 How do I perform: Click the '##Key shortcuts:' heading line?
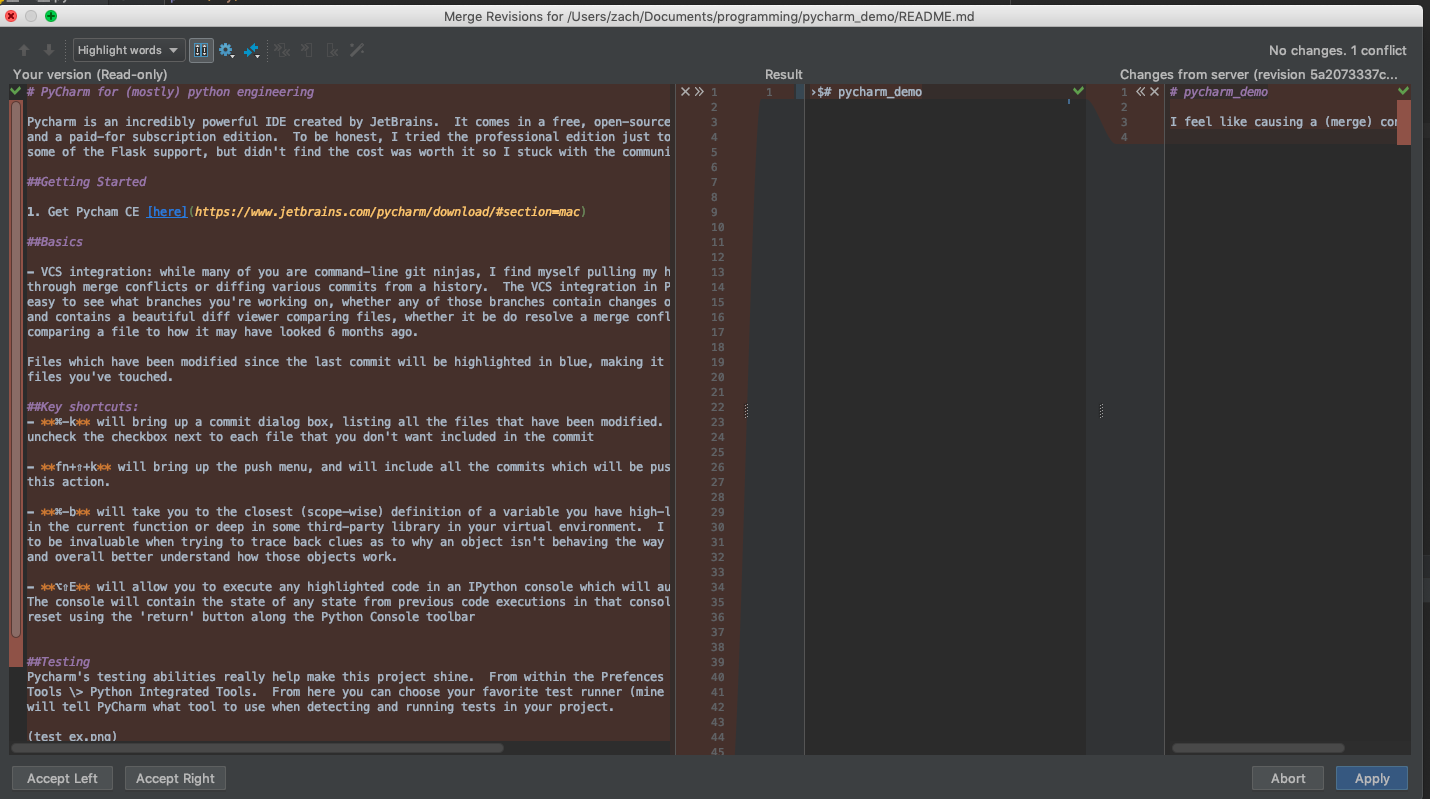pos(83,407)
